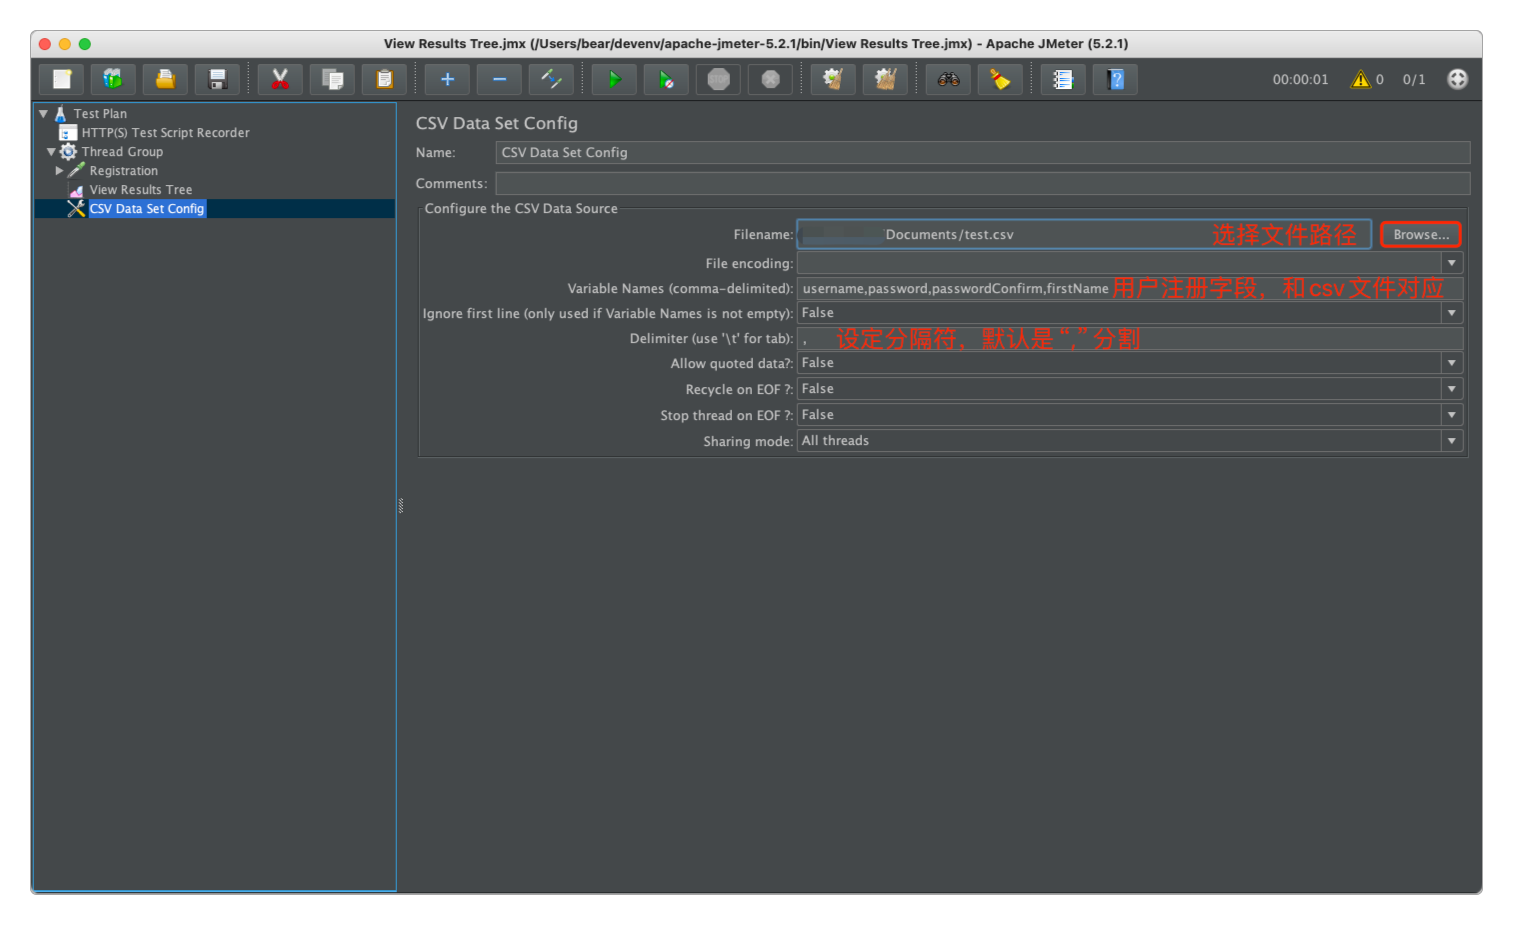This screenshot has height=925, width=1513.
Task: Shutdown threads gracefully icon
Action: click(770, 79)
